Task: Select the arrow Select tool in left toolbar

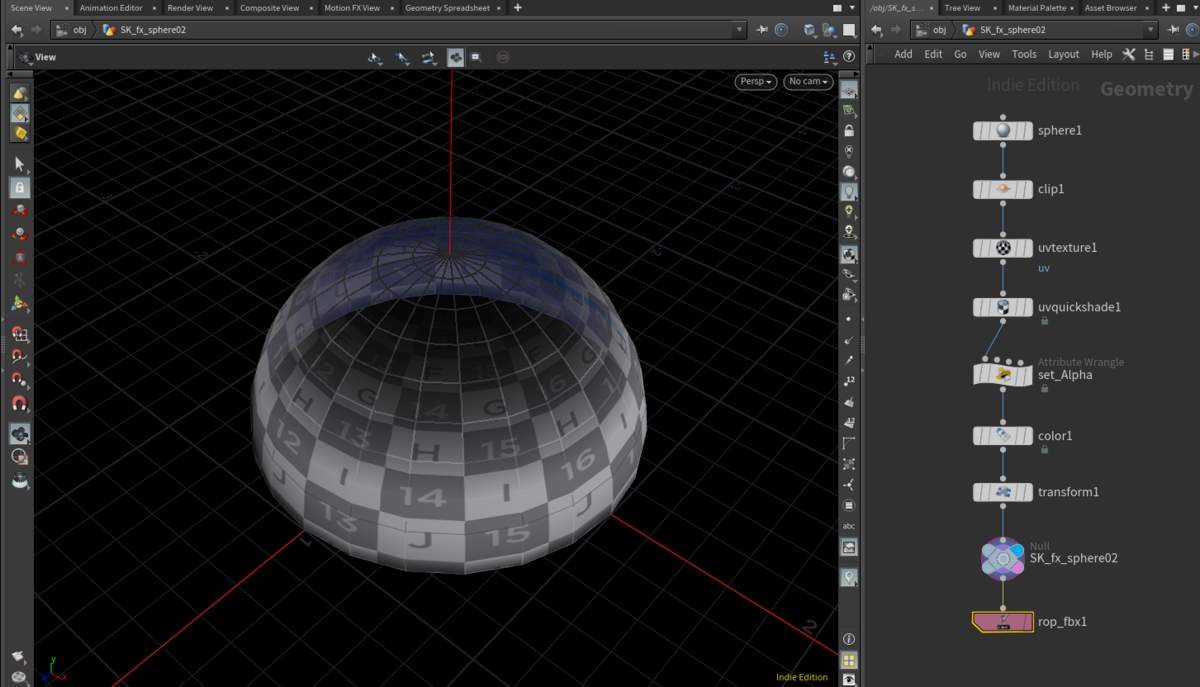Action: click(x=19, y=164)
